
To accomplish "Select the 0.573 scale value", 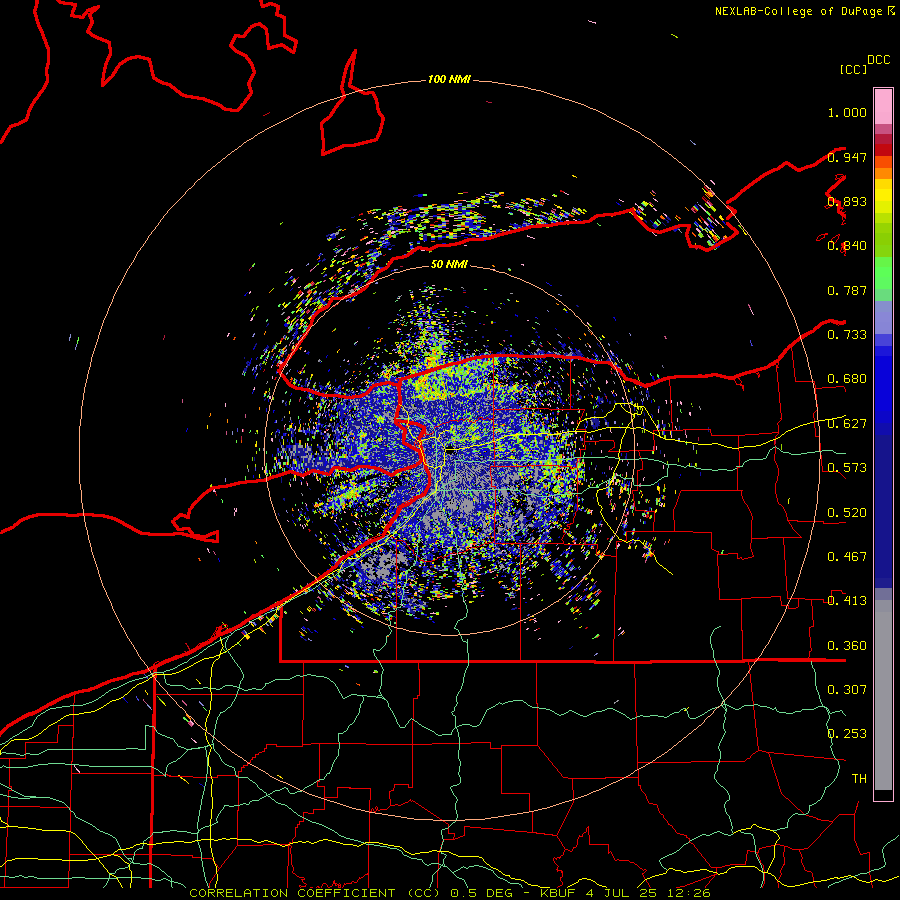I will 847,468.
